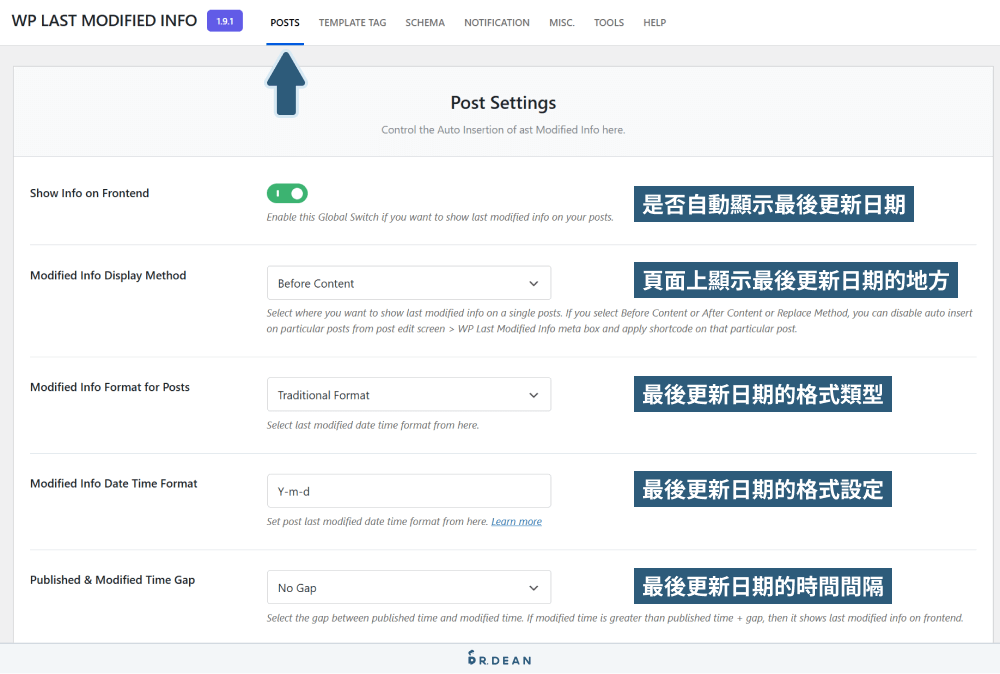
Task: Open the TEMPLATE TAG tab
Action: coord(352,23)
